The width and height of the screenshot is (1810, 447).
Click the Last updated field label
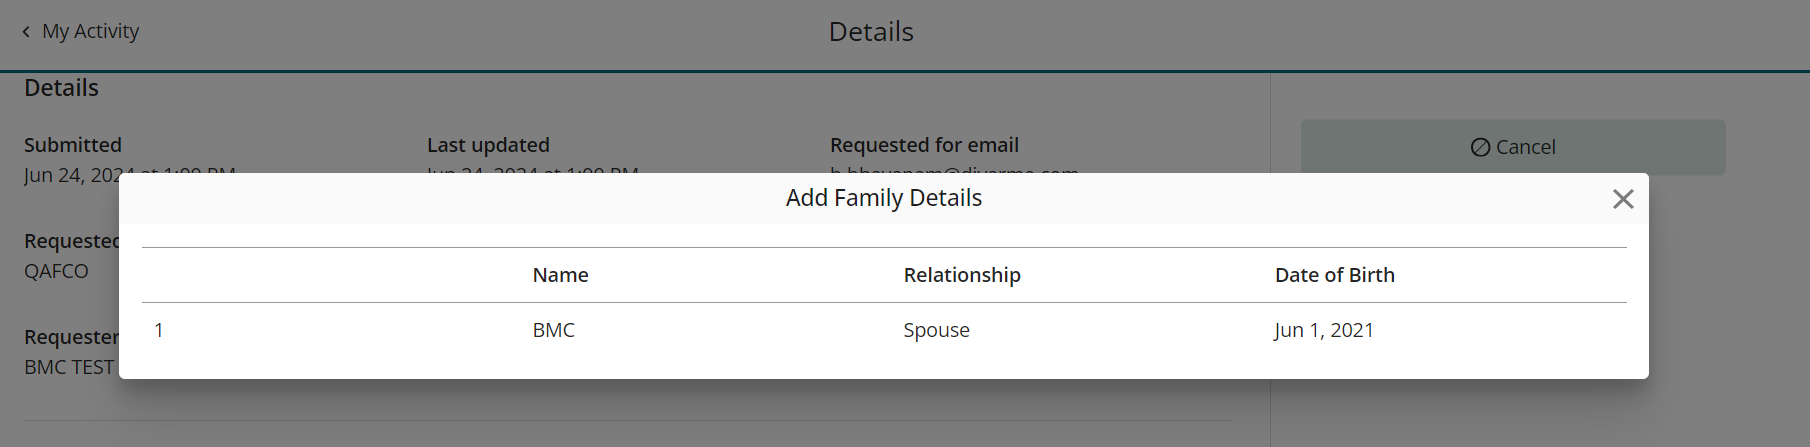coord(488,145)
